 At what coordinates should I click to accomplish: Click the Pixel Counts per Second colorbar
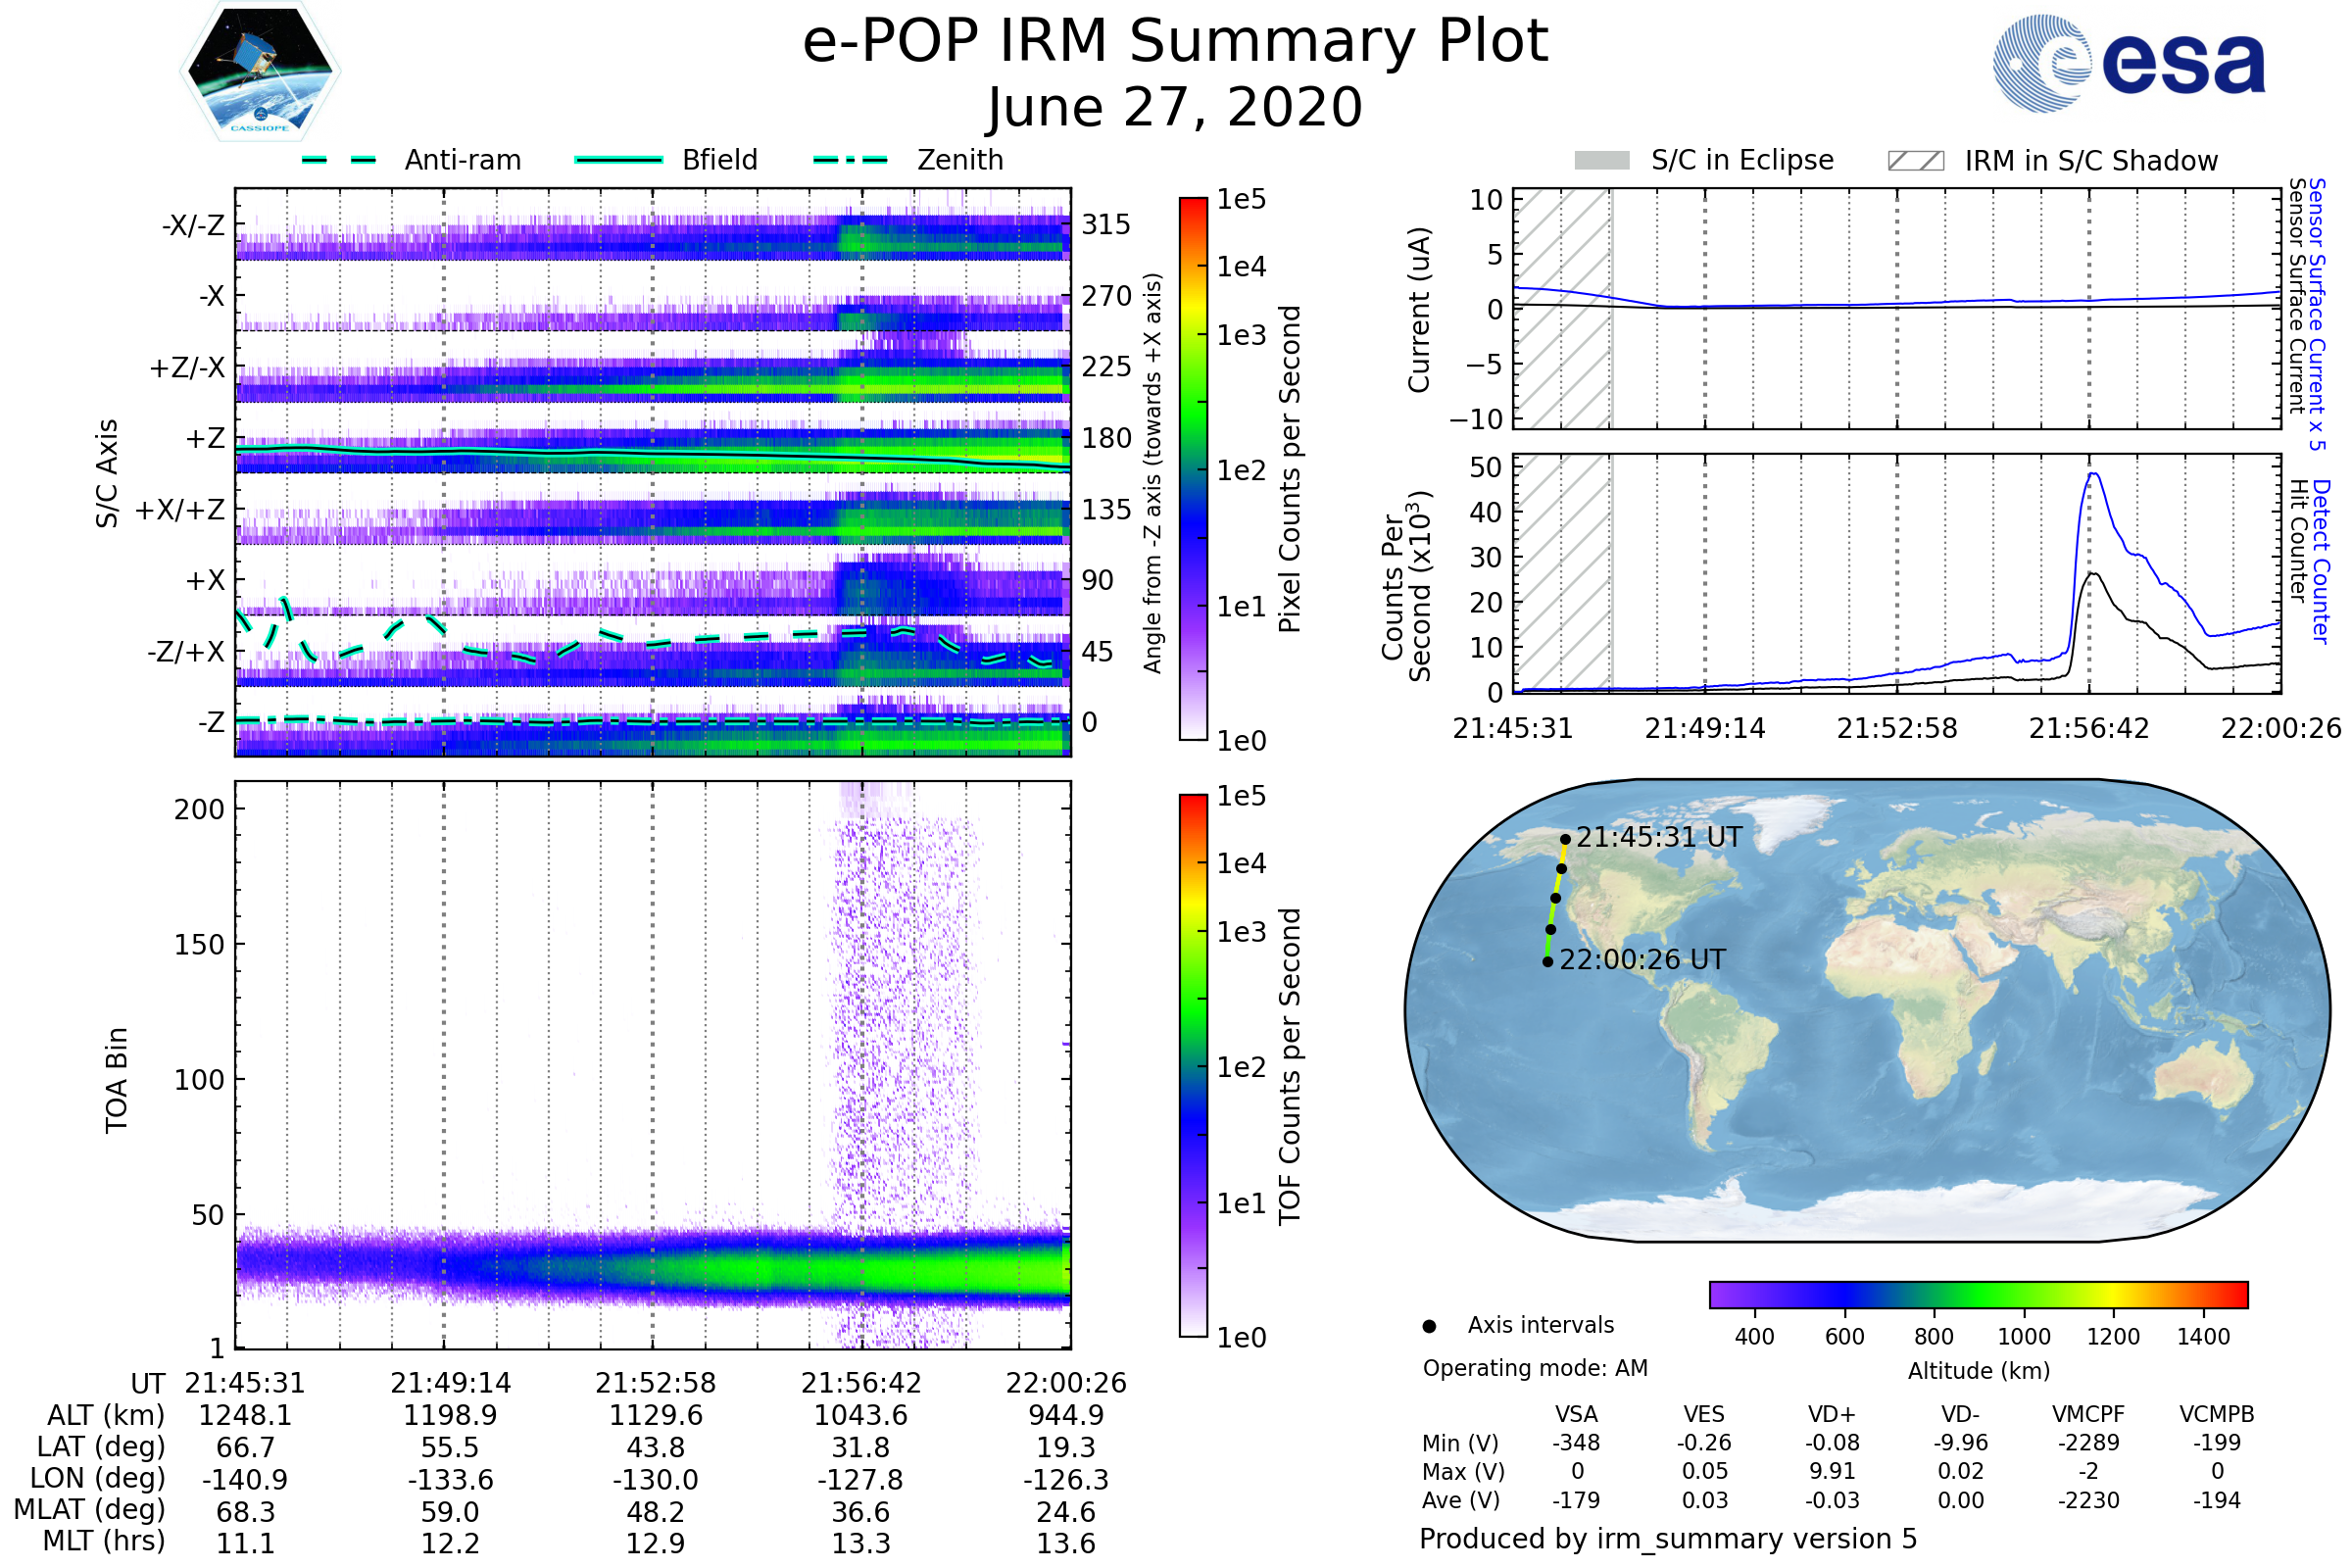click(1193, 468)
